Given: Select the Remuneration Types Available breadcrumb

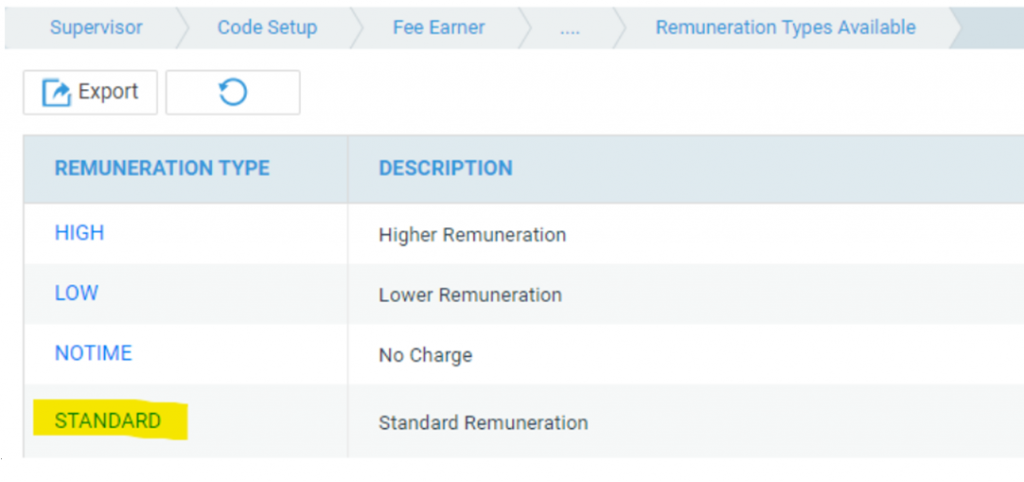Looking at the screenshot, I should 786,27.
